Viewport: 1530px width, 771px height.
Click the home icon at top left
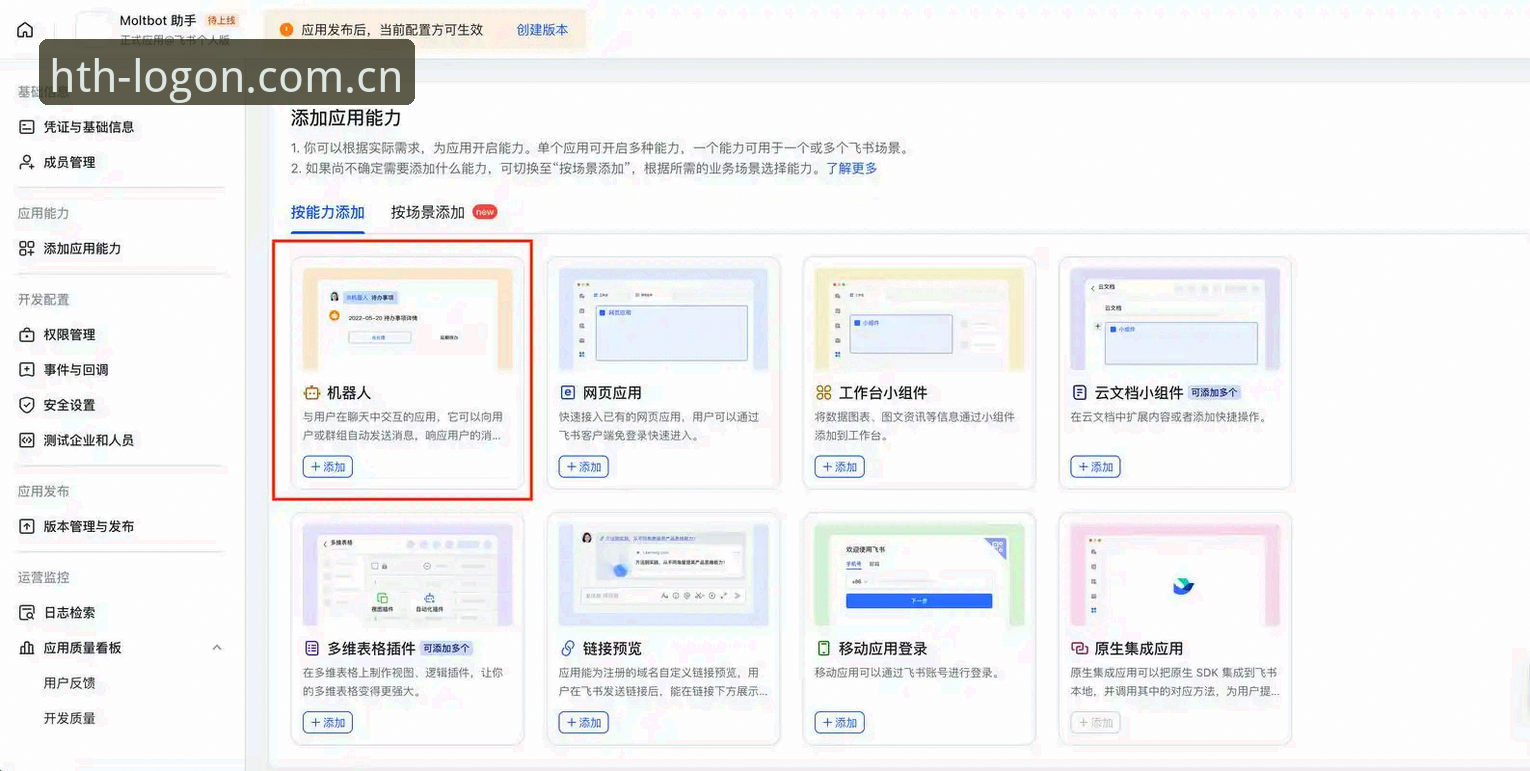tap(25, 30)
